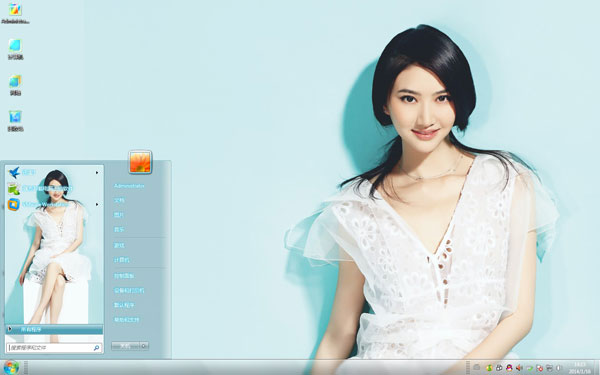Open Help and Support (帮助和支持)

[x=126, y=320]
